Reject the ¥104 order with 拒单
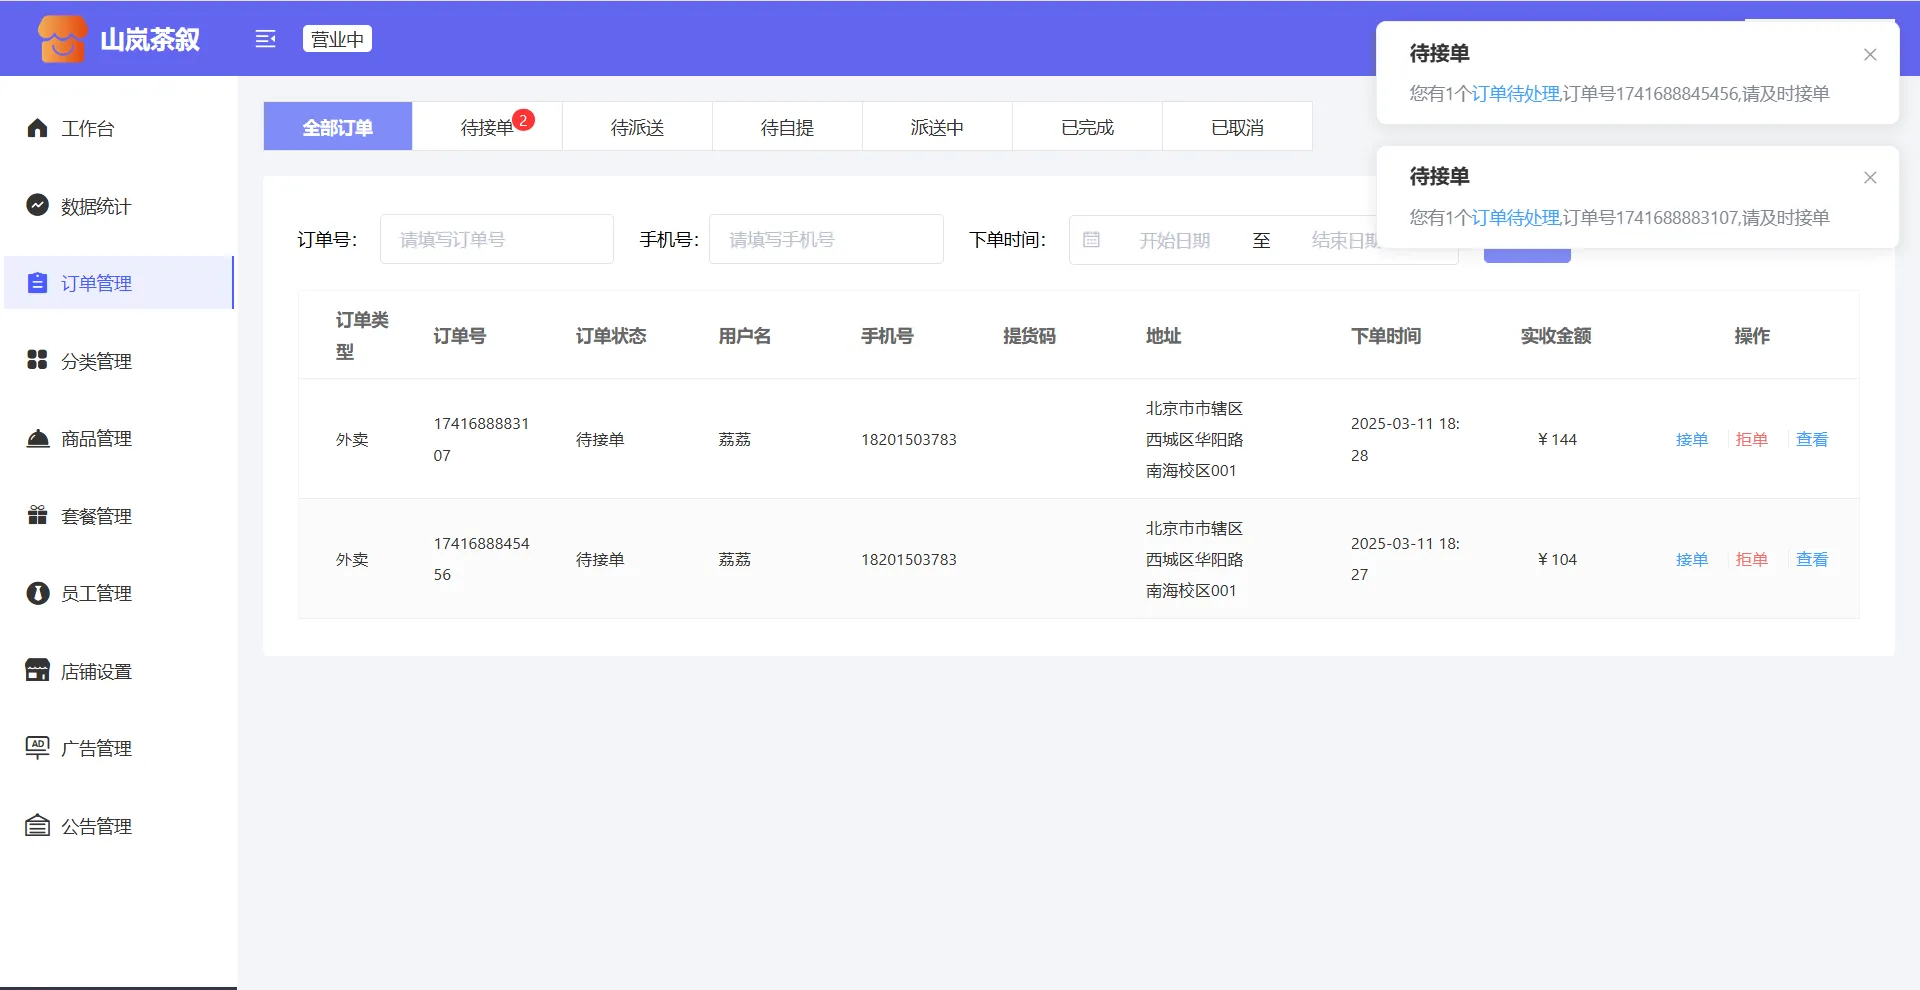Viewport: 1920px width, 990px height. (1751, 559)
